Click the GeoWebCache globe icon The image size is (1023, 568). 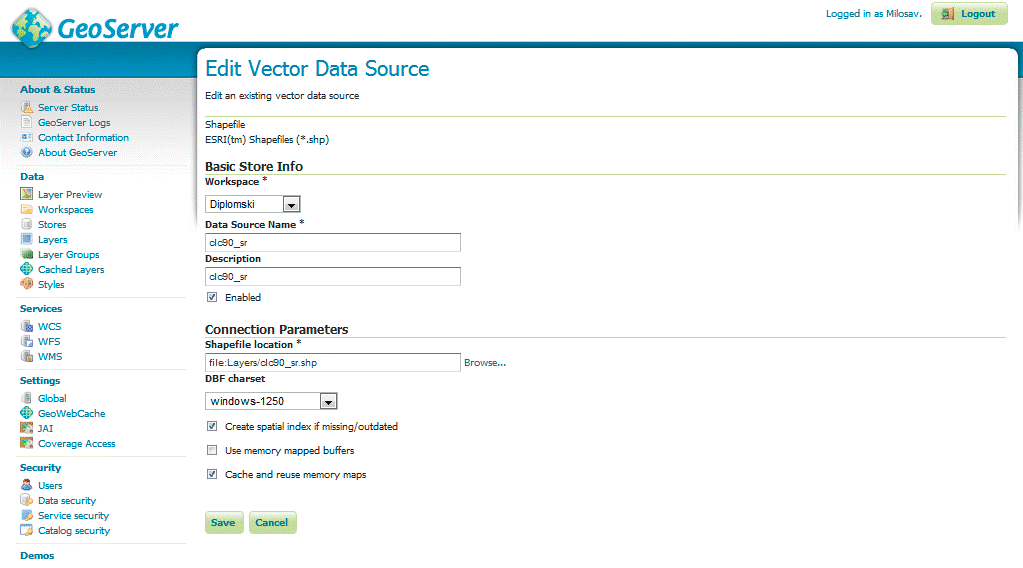point(27,414)
